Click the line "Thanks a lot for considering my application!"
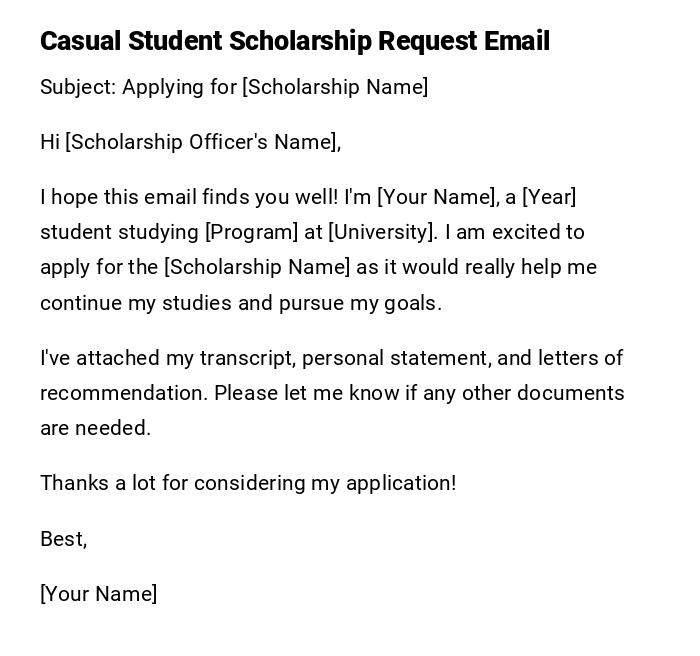Image resolution: width=700 pixels, height=656 pixels. [248, 483]
